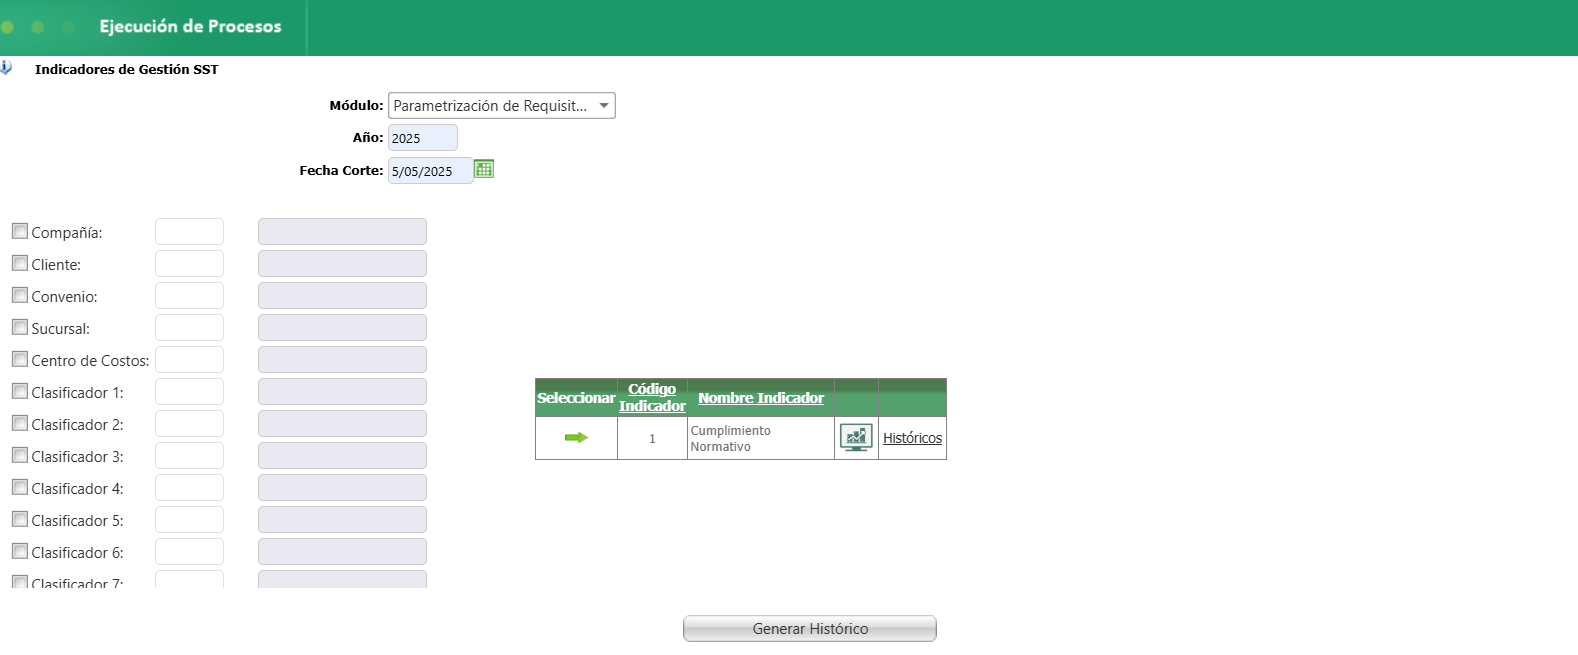Click the info icon beside Indicadores de Gestión
The width and height of the screenshot is (1578, 655).
(x=6, y=68)
